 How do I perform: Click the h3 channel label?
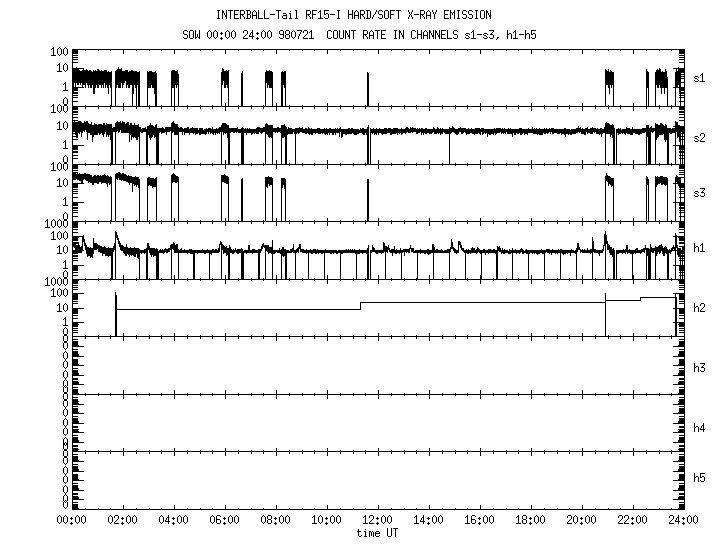700,367
